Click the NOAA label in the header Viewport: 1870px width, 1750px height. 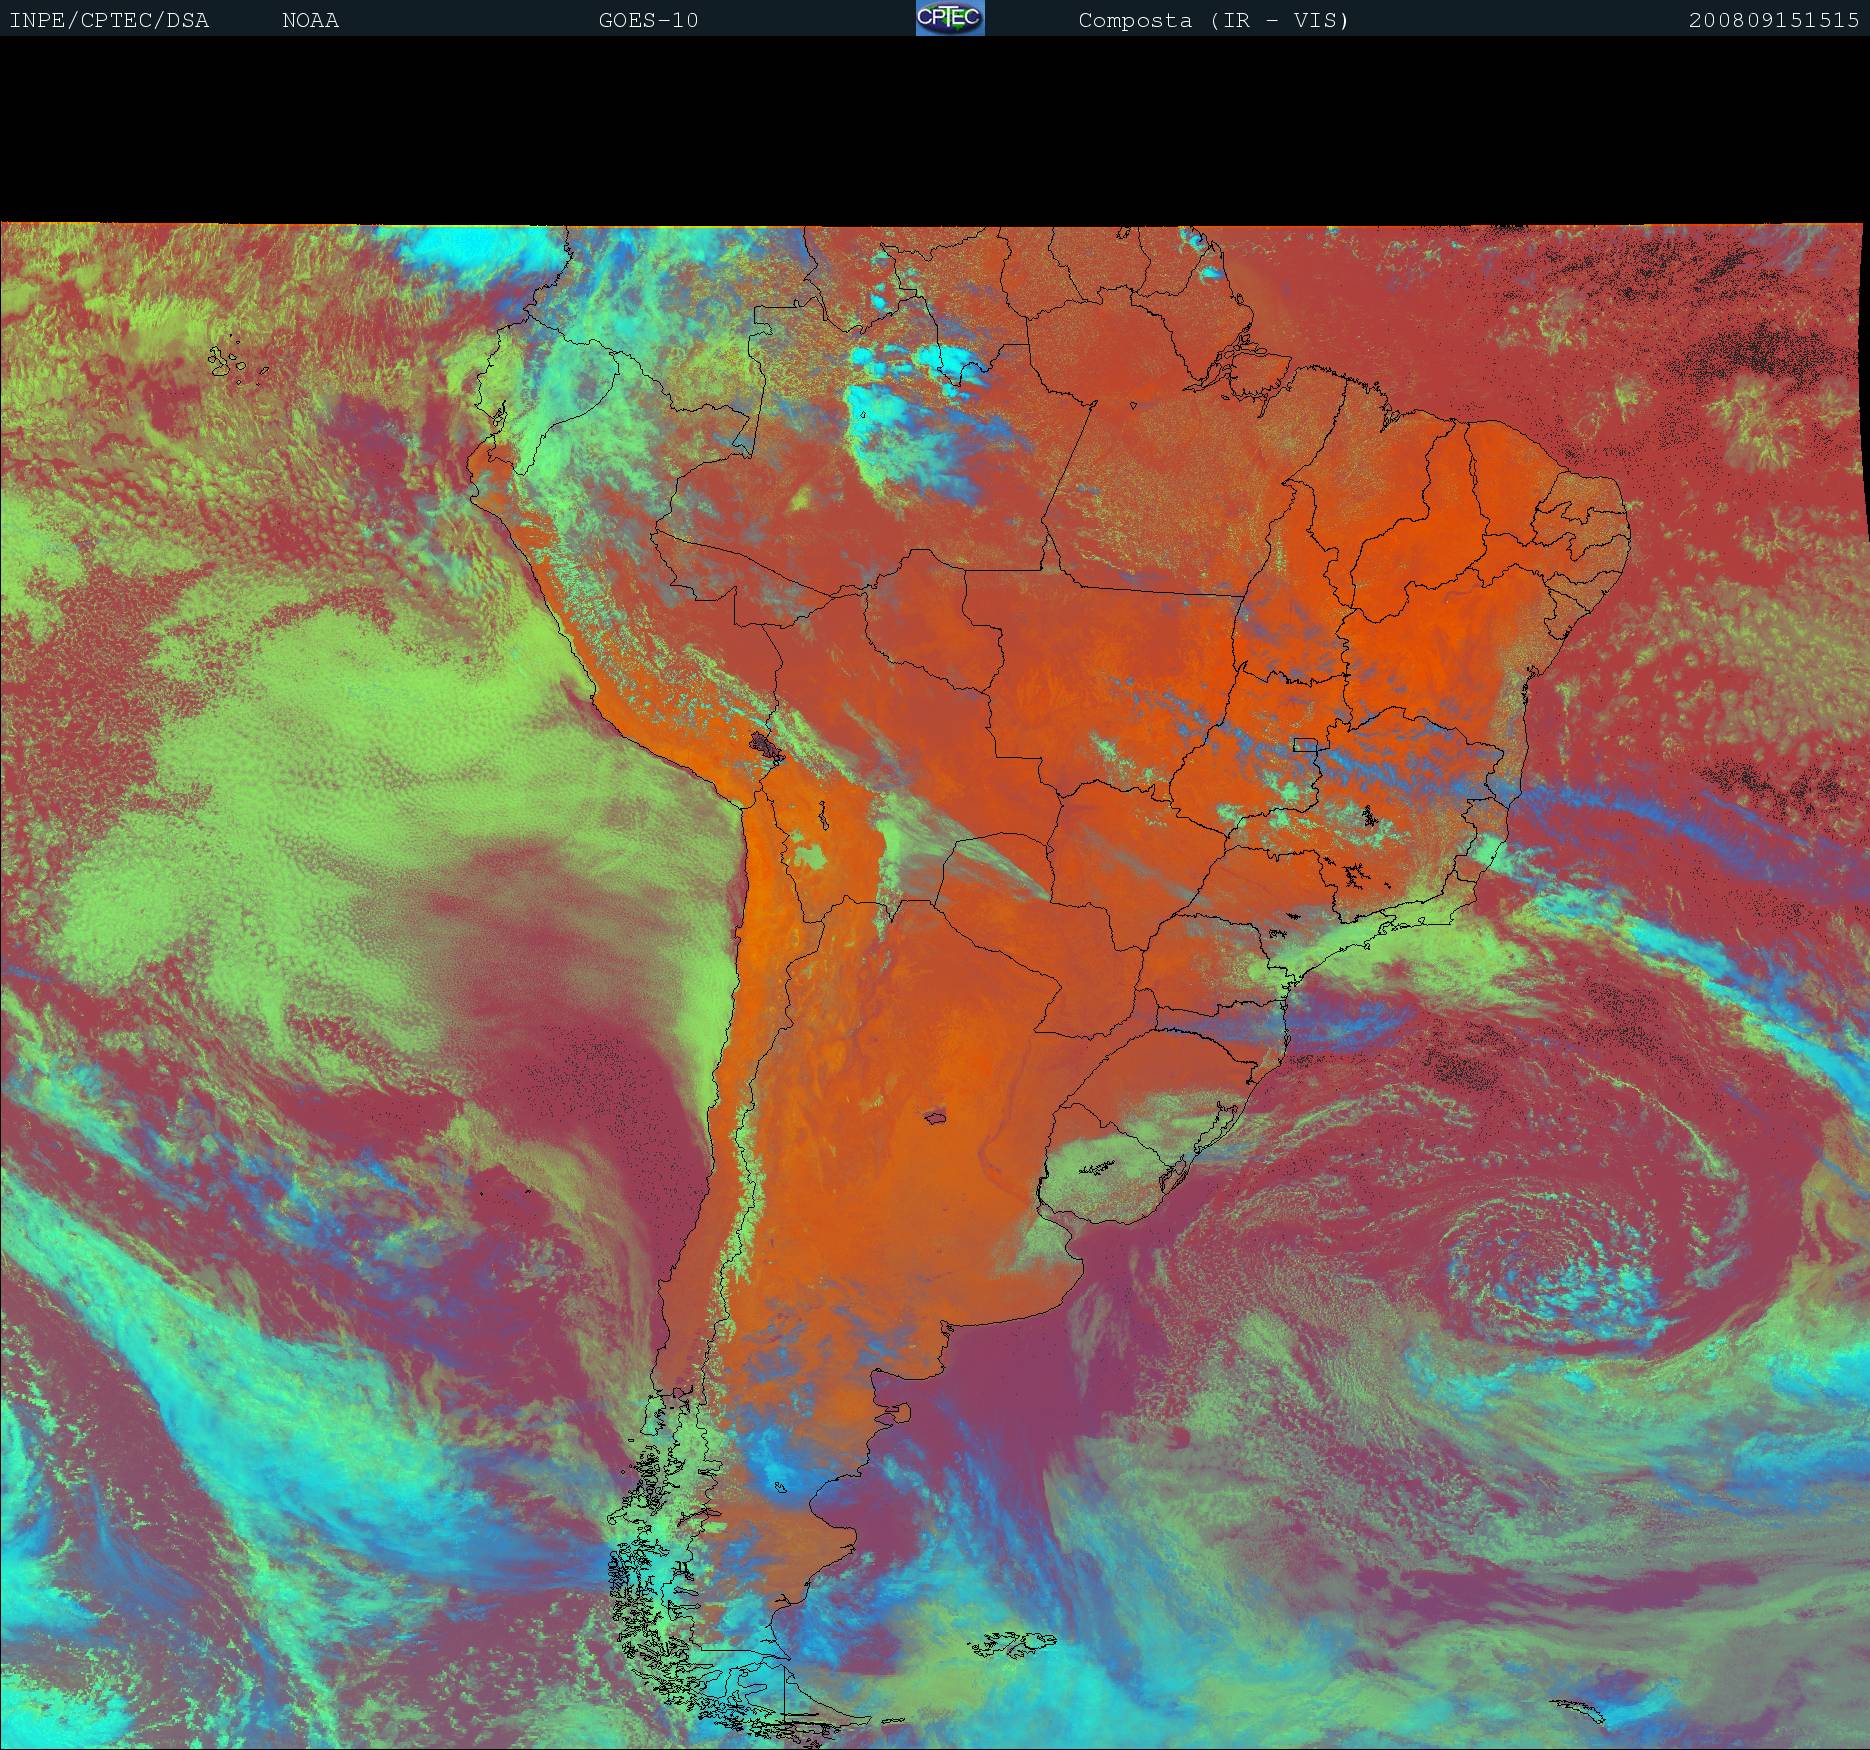pyautogui.click(x=310, y=21)
